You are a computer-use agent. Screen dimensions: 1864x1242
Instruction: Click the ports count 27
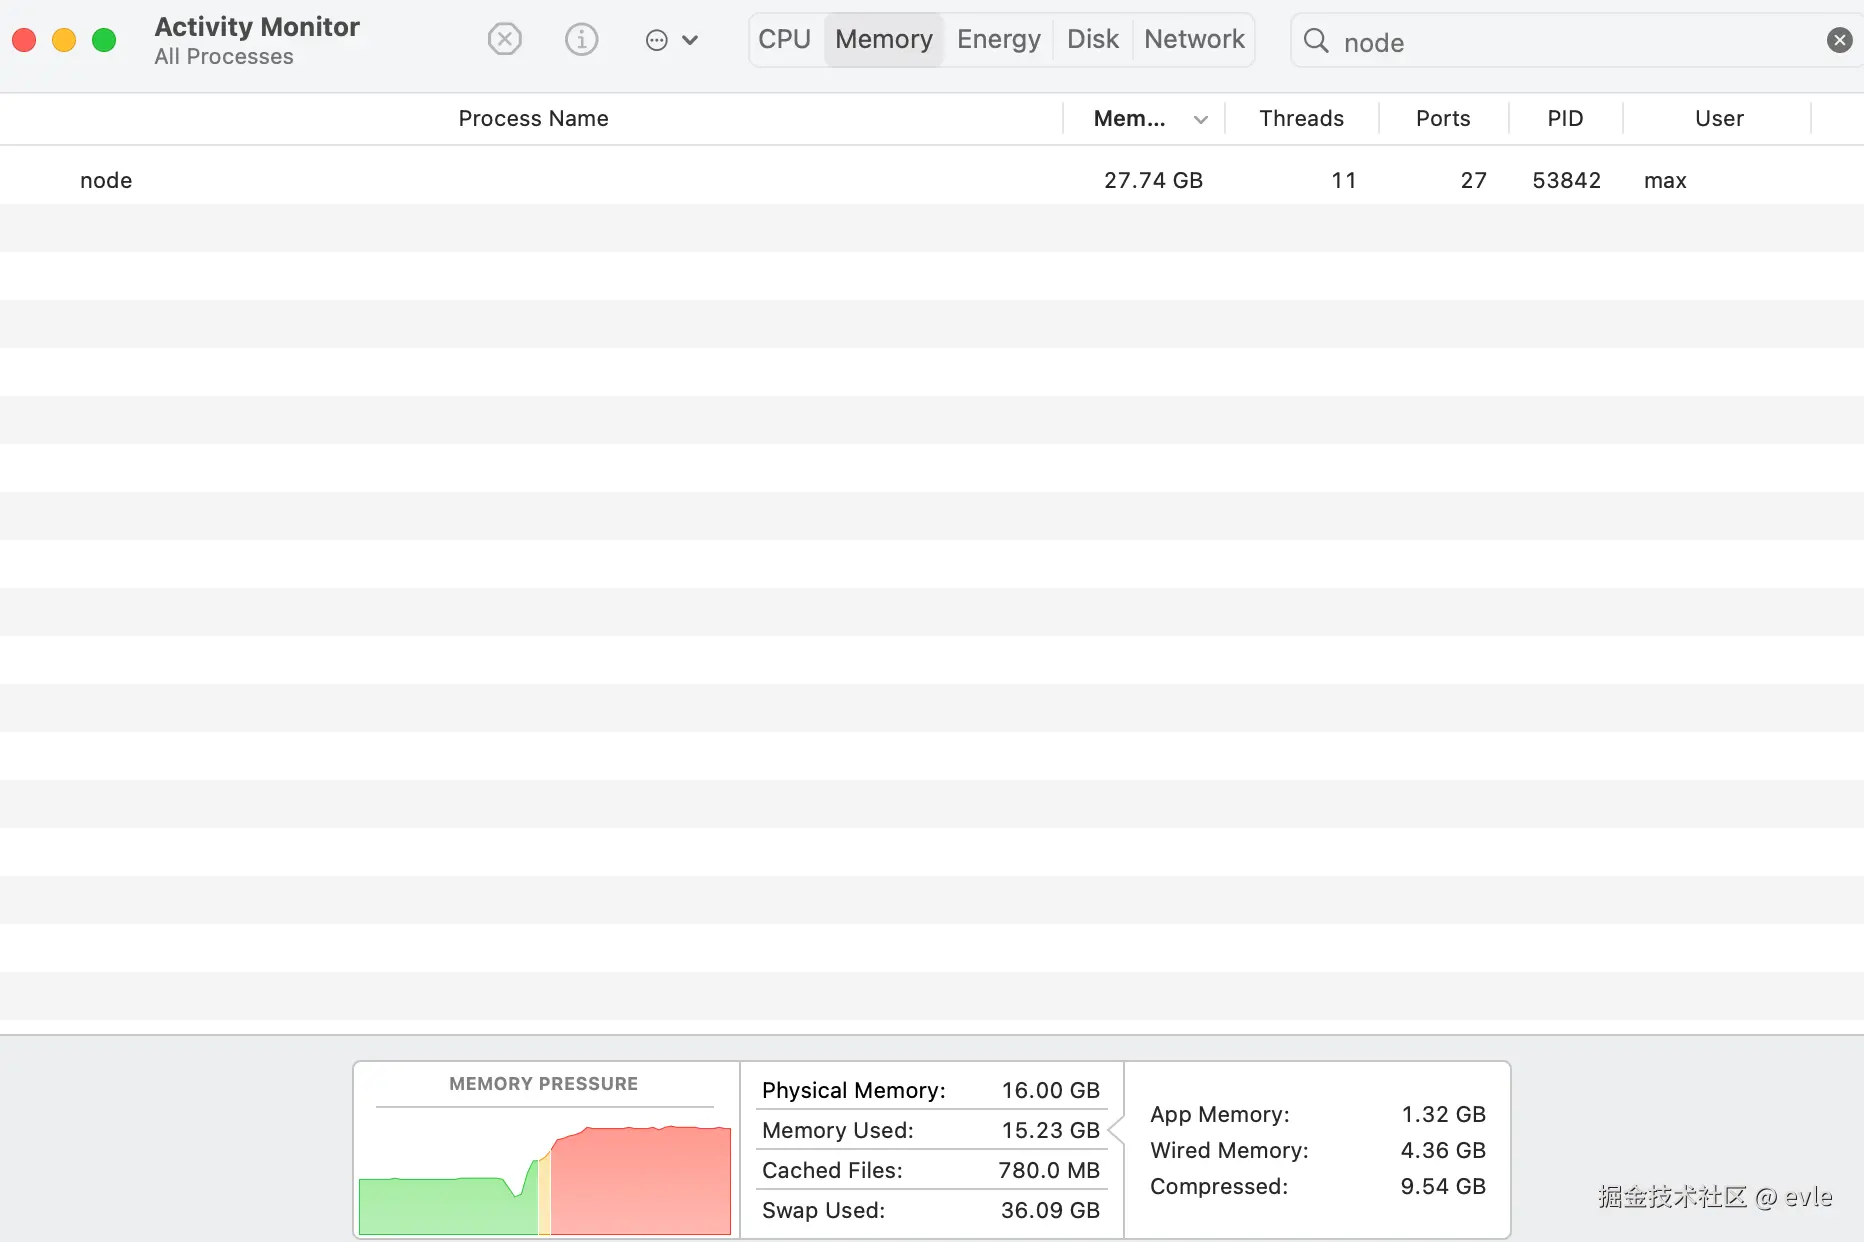tap(1473, 181)
